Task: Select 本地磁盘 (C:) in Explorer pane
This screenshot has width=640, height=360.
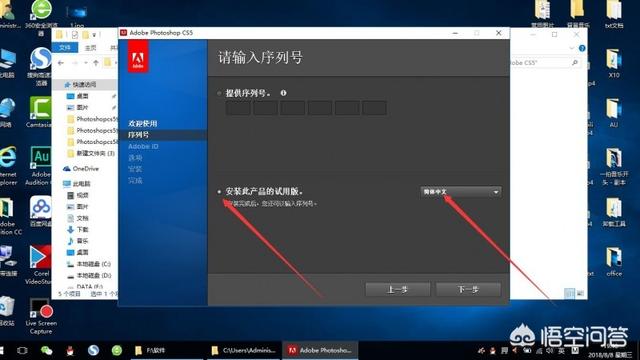Action: tap(89, 264)
